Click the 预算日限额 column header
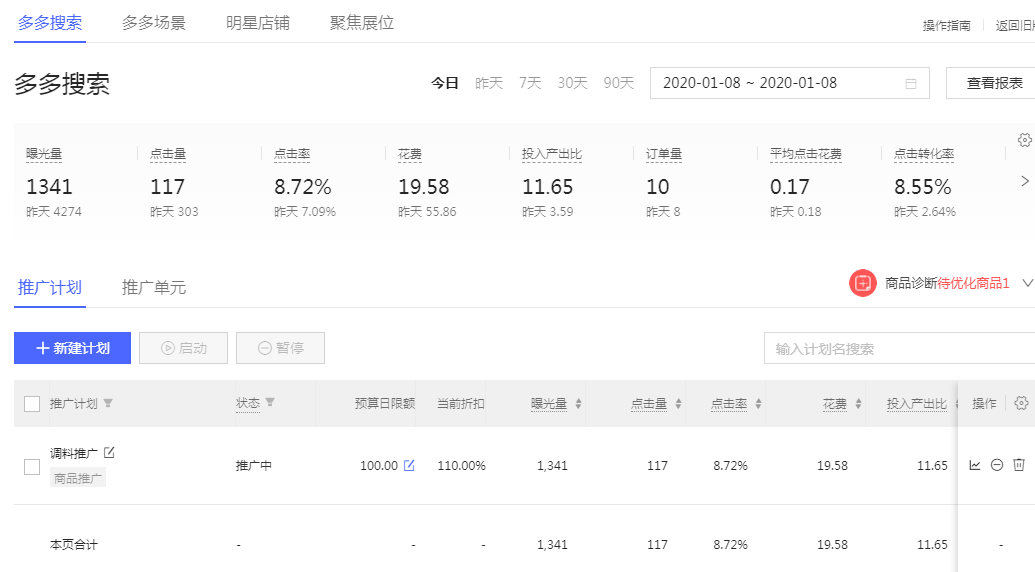 [385, 404]
